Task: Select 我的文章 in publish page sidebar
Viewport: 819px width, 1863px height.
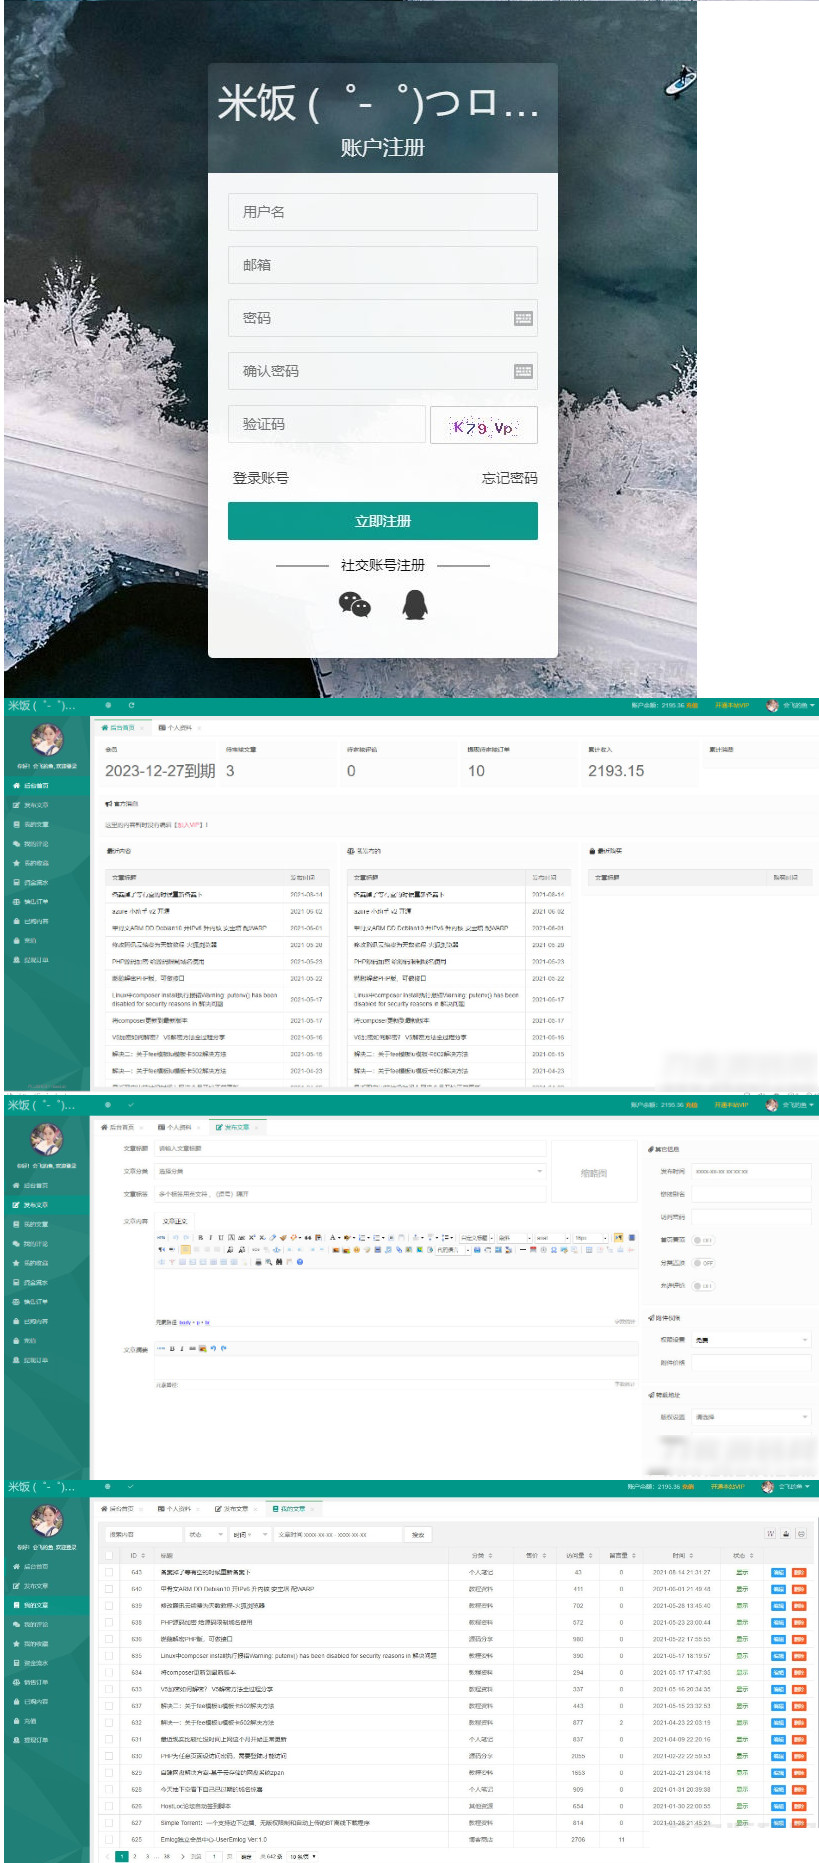Action: [36, 1224]
